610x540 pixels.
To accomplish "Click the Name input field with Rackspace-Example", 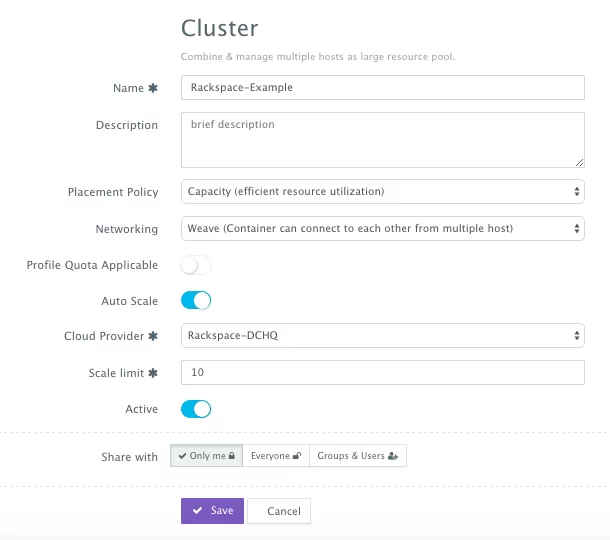I will point(382,88).
